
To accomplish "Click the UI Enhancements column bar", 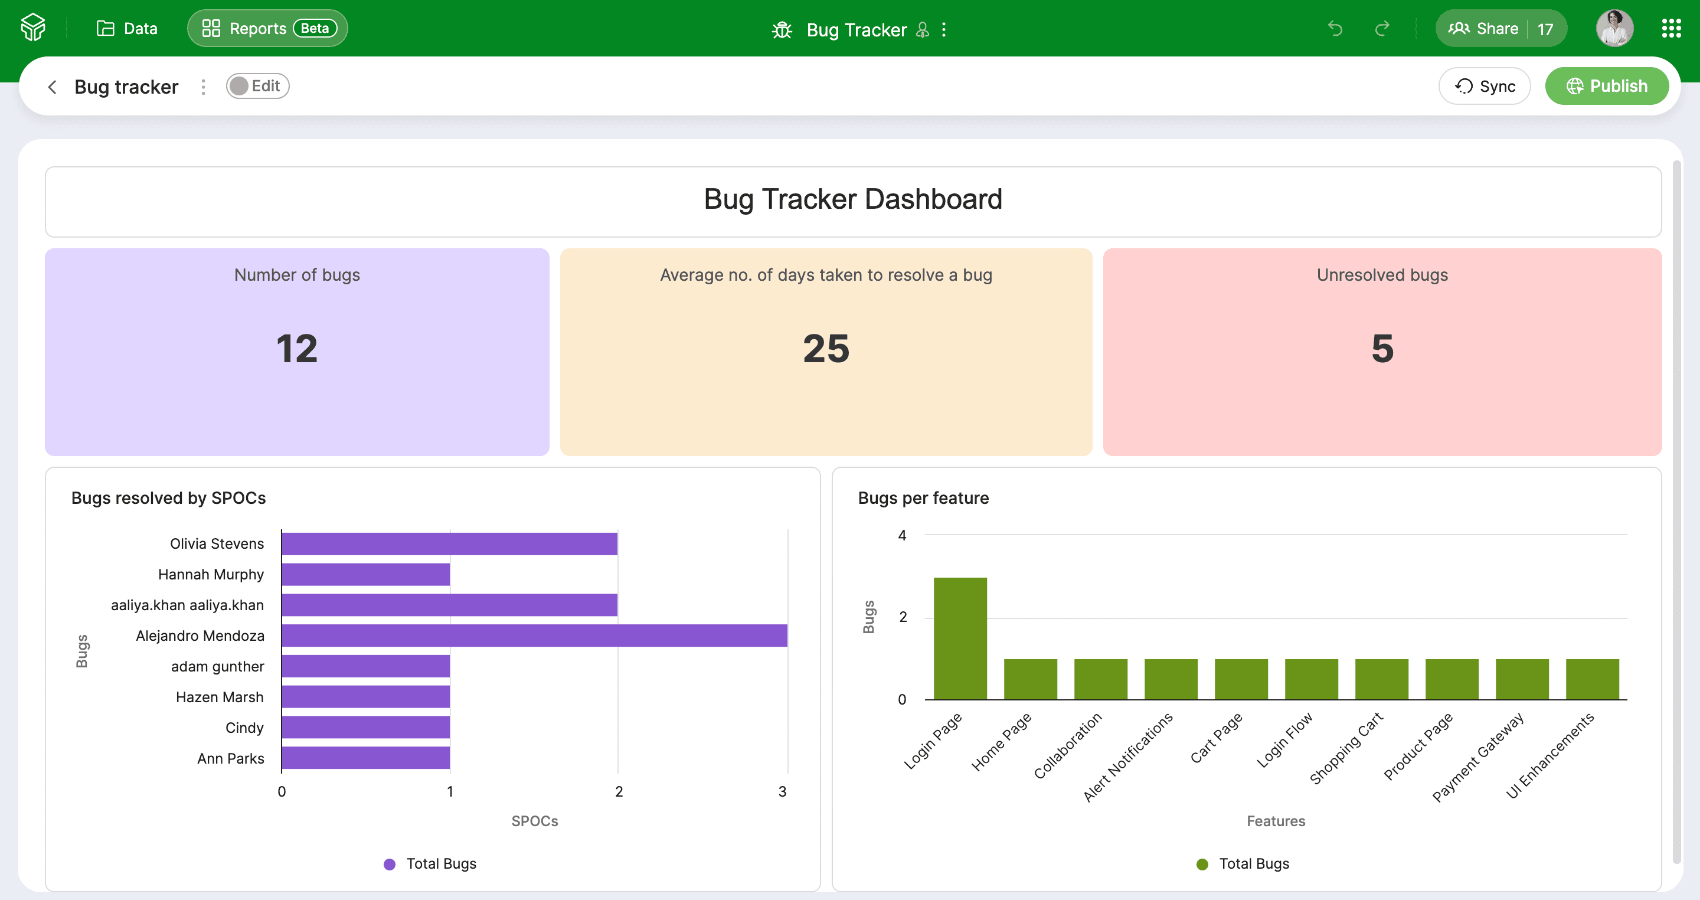I will click(x=1593, y=679).
